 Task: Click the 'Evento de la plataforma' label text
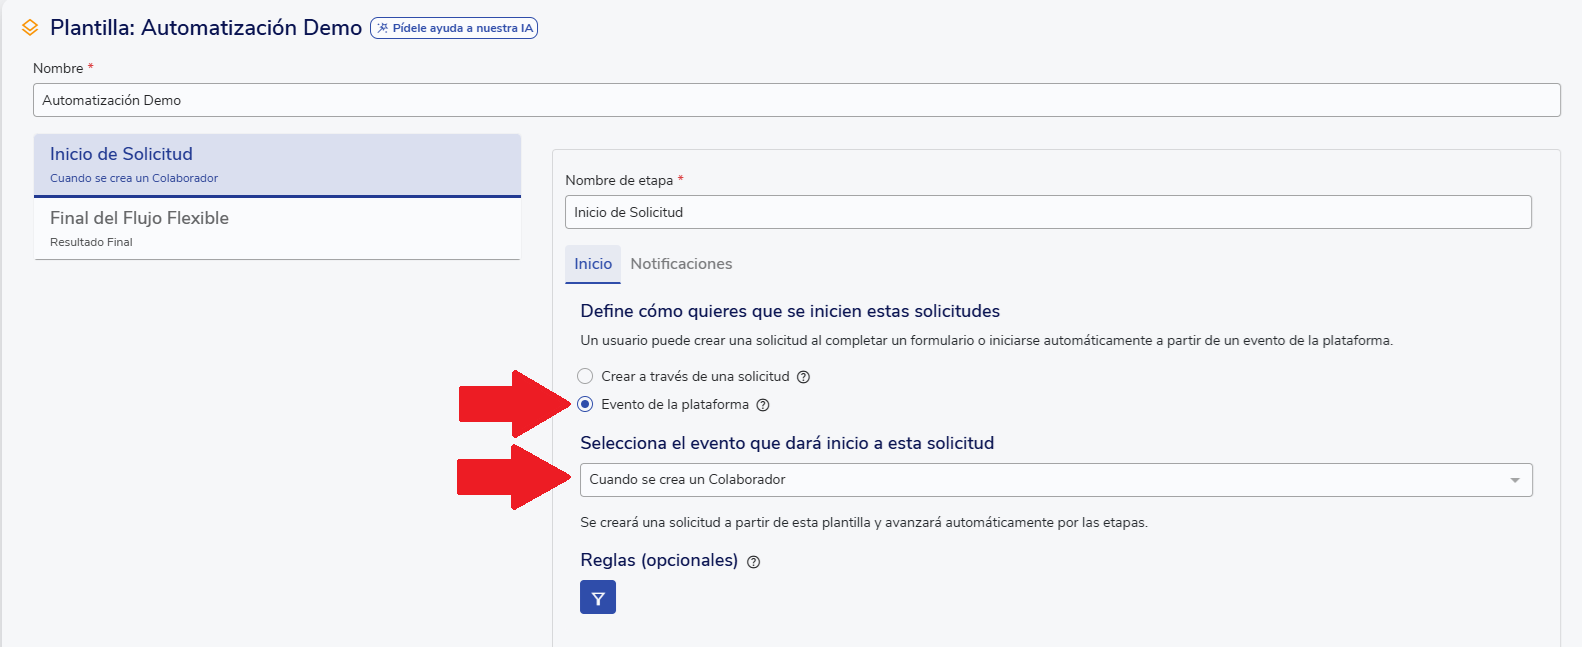pos(674,404)
